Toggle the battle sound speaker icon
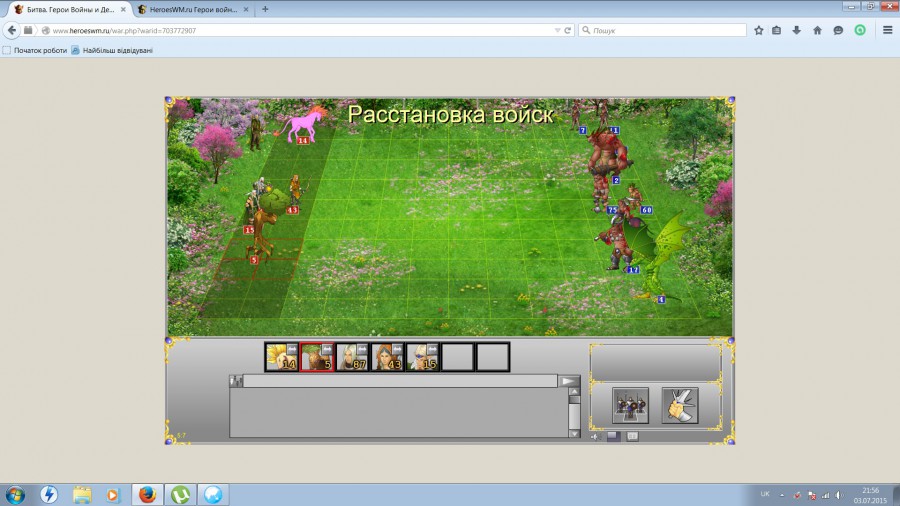The height and width of the screenshot is (506, 900). pos(595,437)
